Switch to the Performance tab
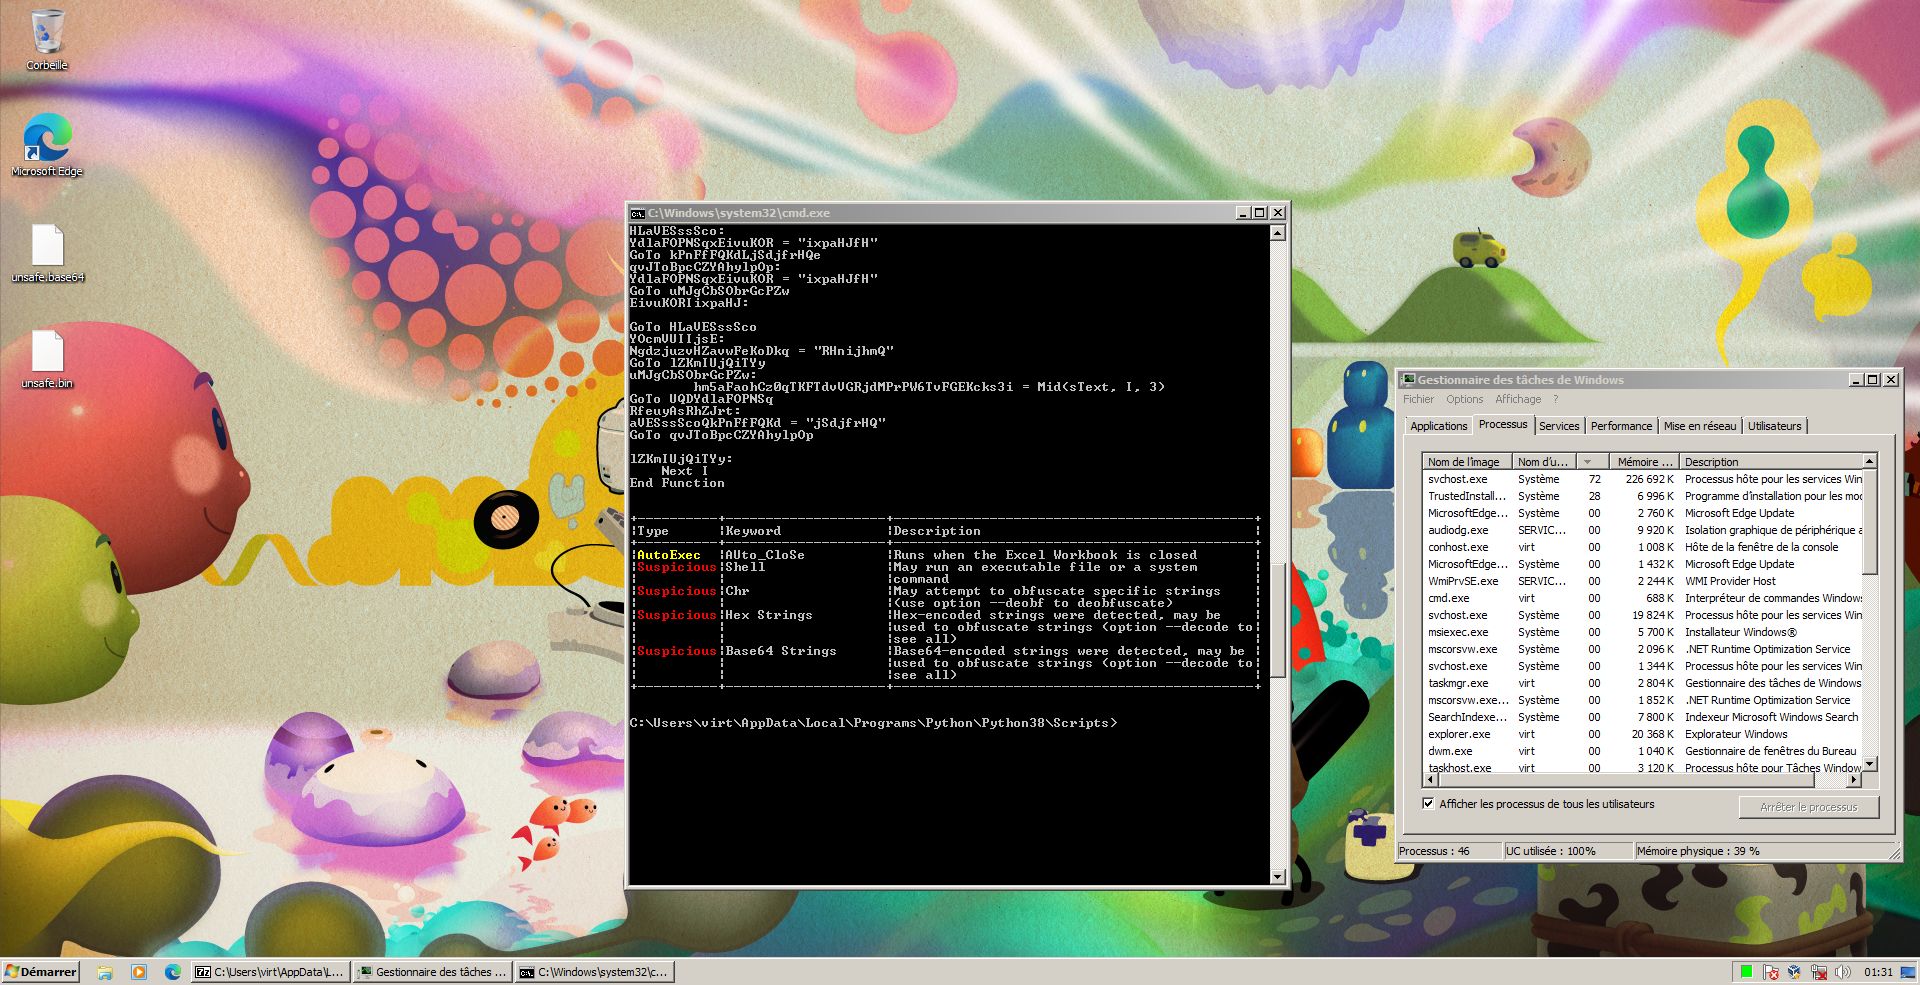 point(1621,426)
